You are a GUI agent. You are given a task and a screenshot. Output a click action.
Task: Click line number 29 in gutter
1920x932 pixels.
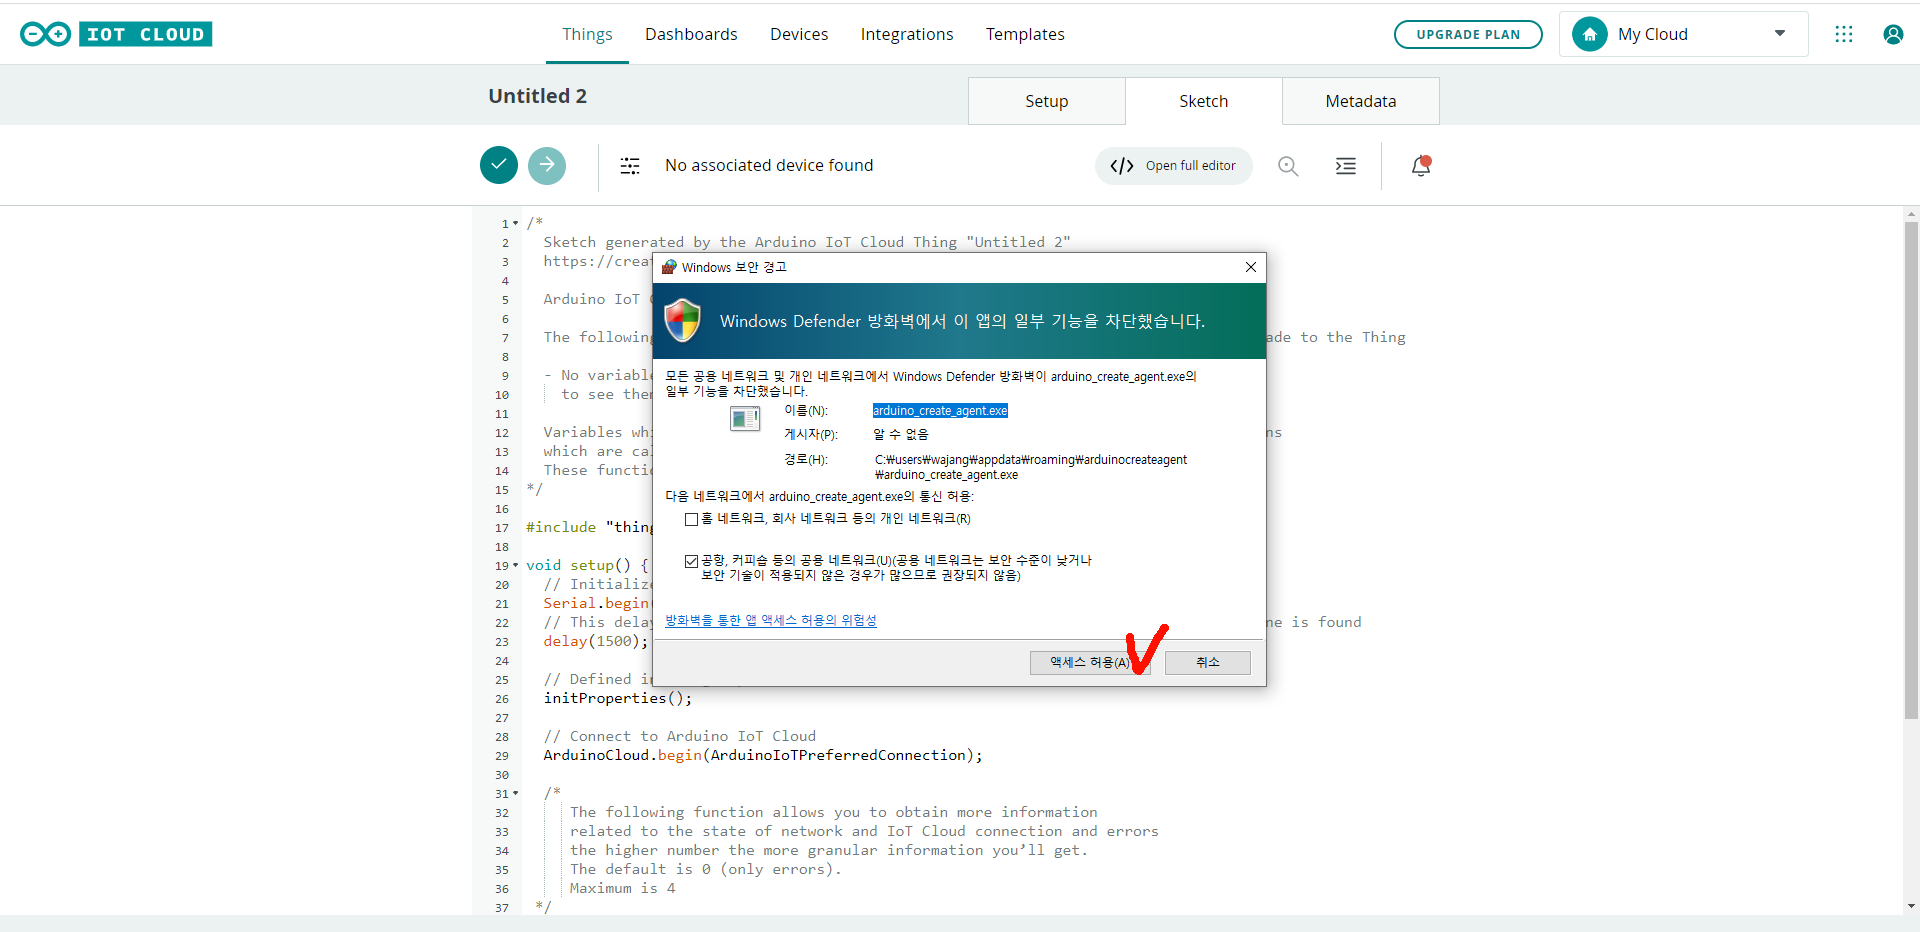tap(502, 756)
